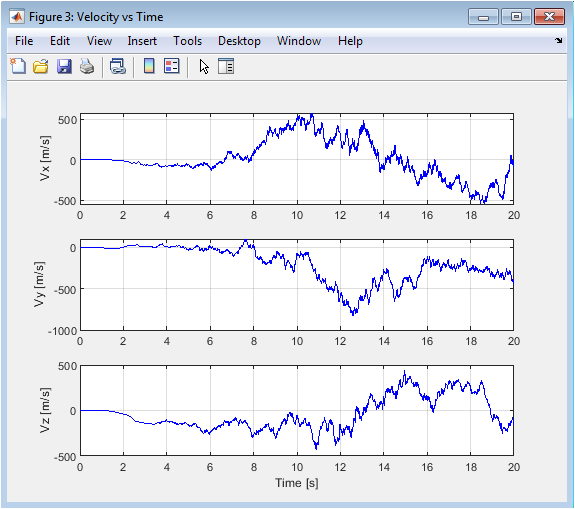The image size is (575, 509).
Task: Open the Edit menu
Action: pyautogui.click(x=60, y=41)
